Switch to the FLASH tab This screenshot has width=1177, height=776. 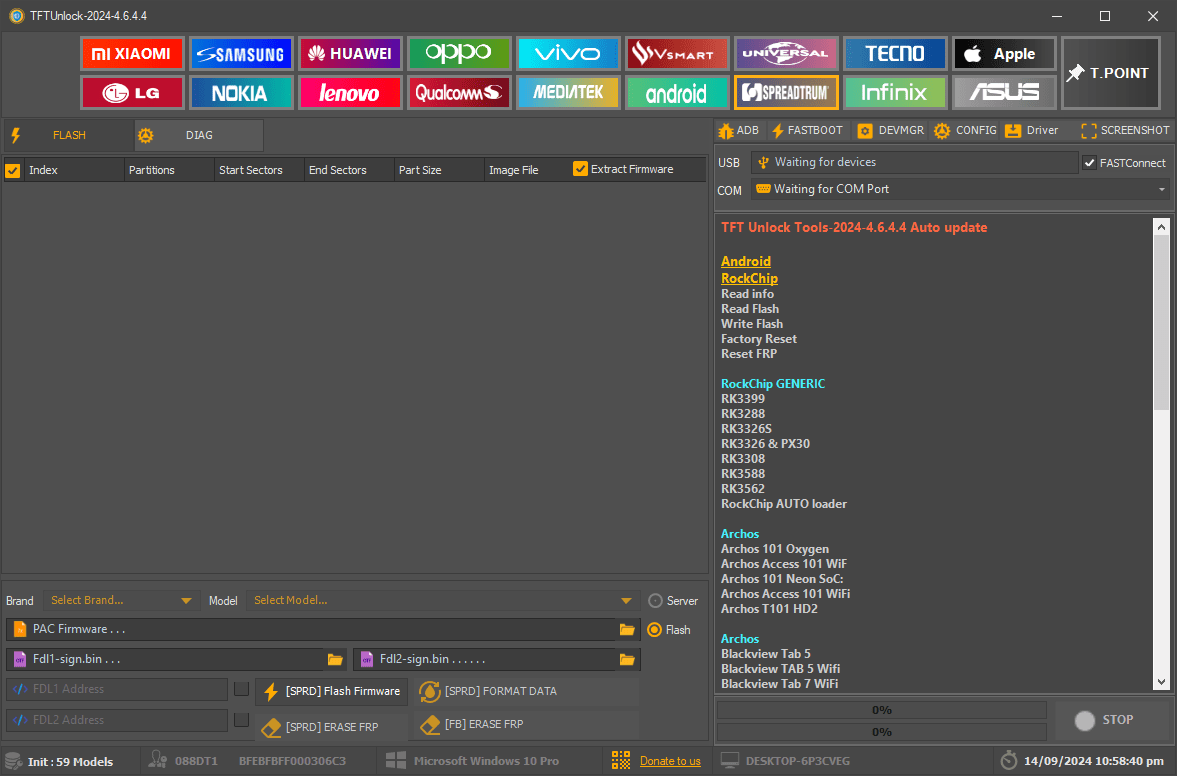coord(68,135)
